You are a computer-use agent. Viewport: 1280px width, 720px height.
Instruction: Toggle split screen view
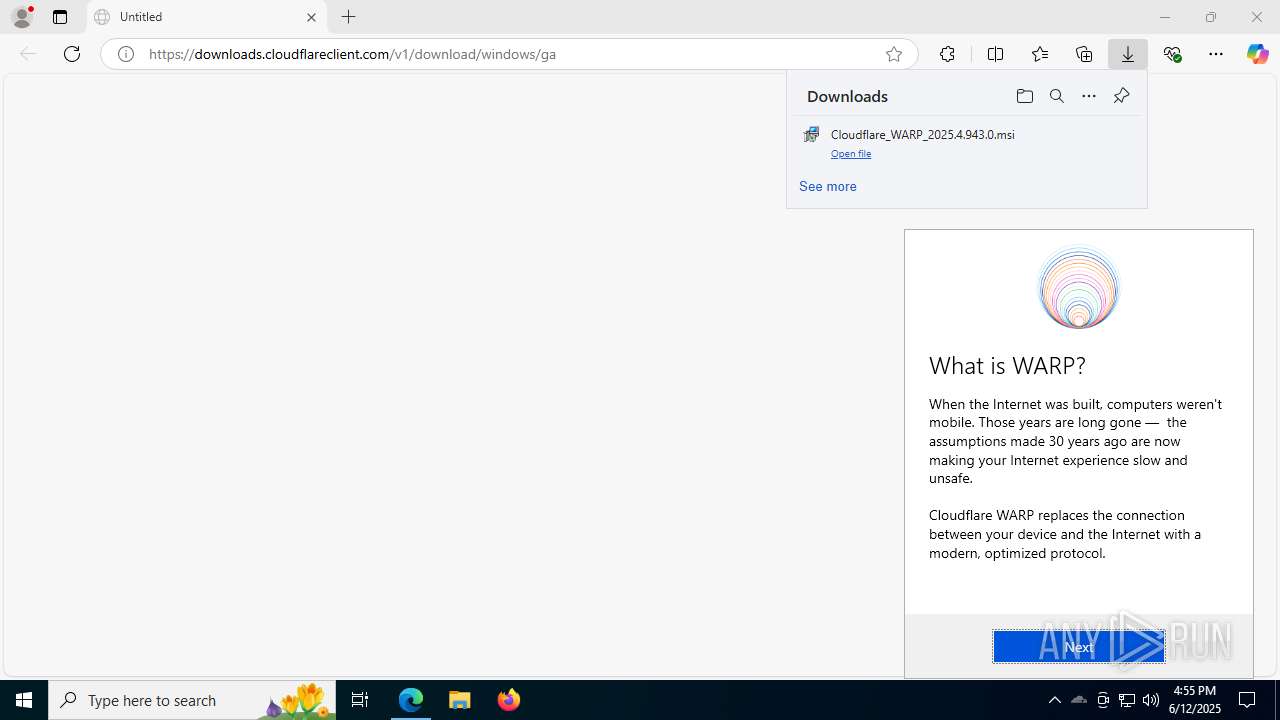[995, 54]
